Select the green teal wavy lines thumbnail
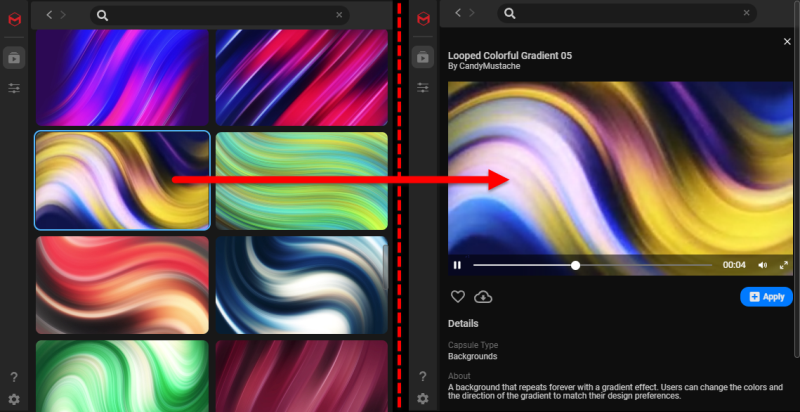Screen dimensions: 800x412 click(302, 181)
